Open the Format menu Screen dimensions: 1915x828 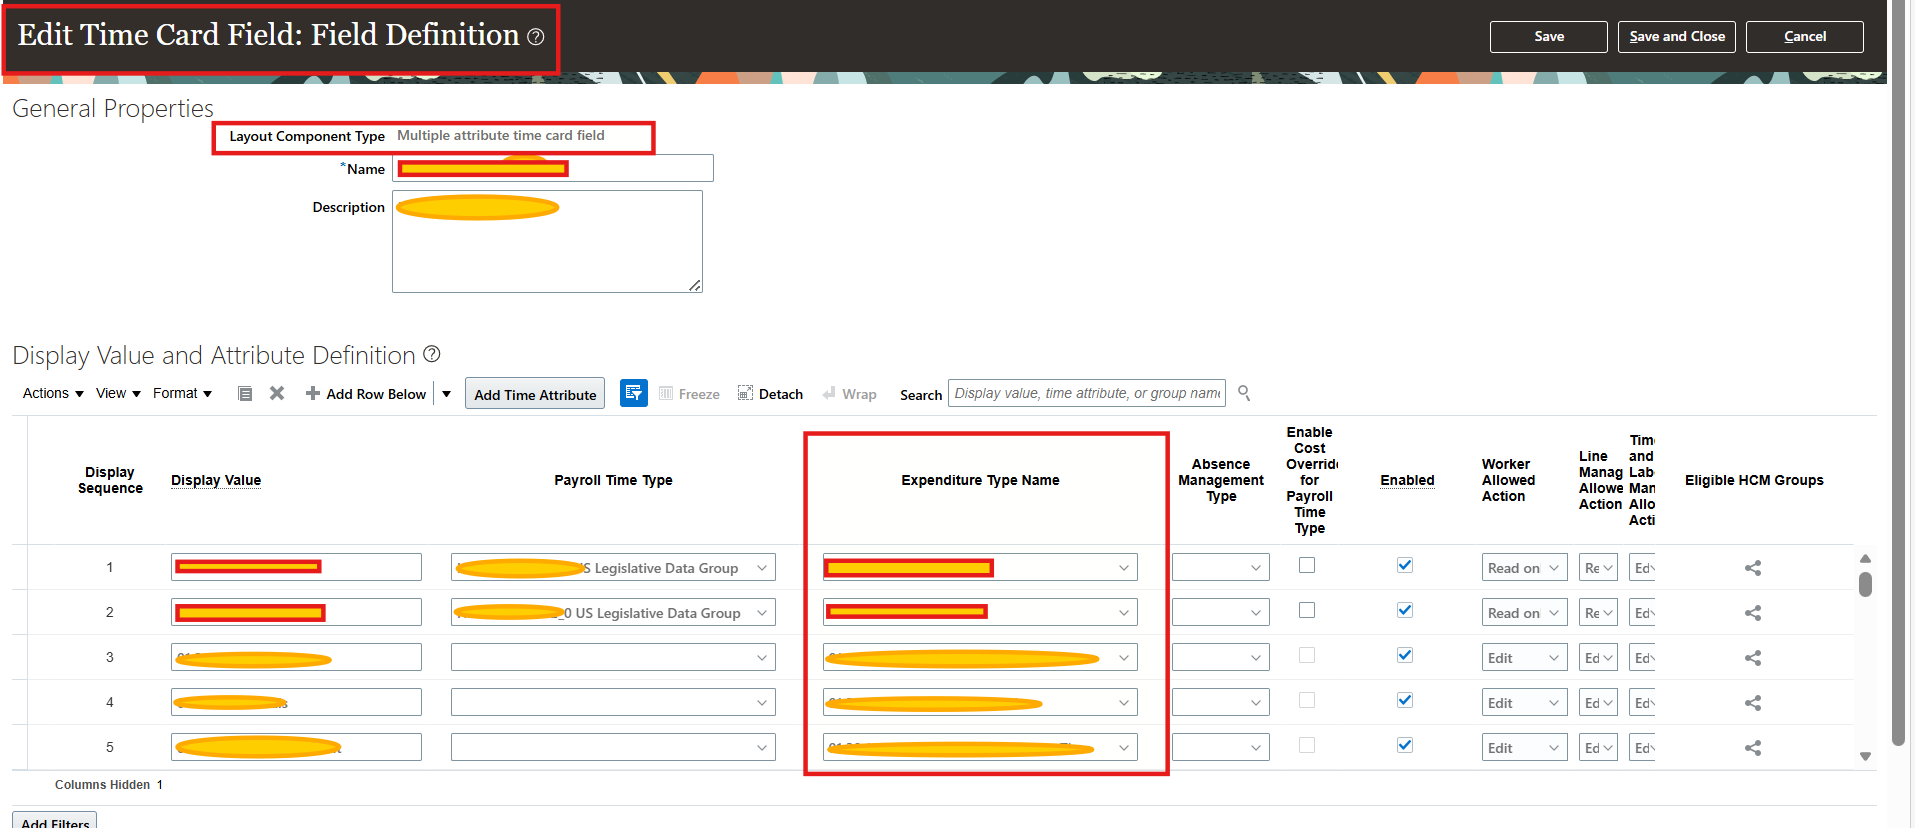(182, 394)
